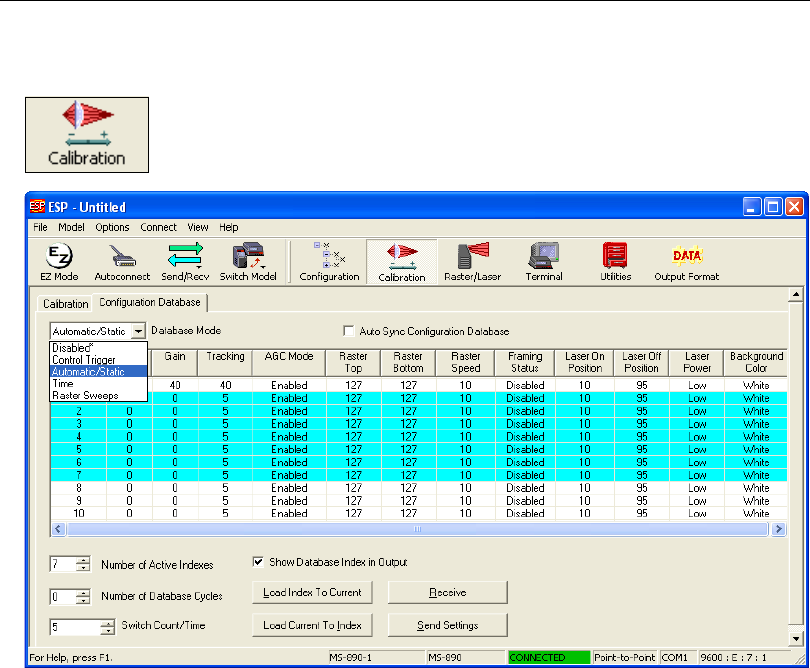Select Control Trigger in the mode list

click(x=84, y=360)
